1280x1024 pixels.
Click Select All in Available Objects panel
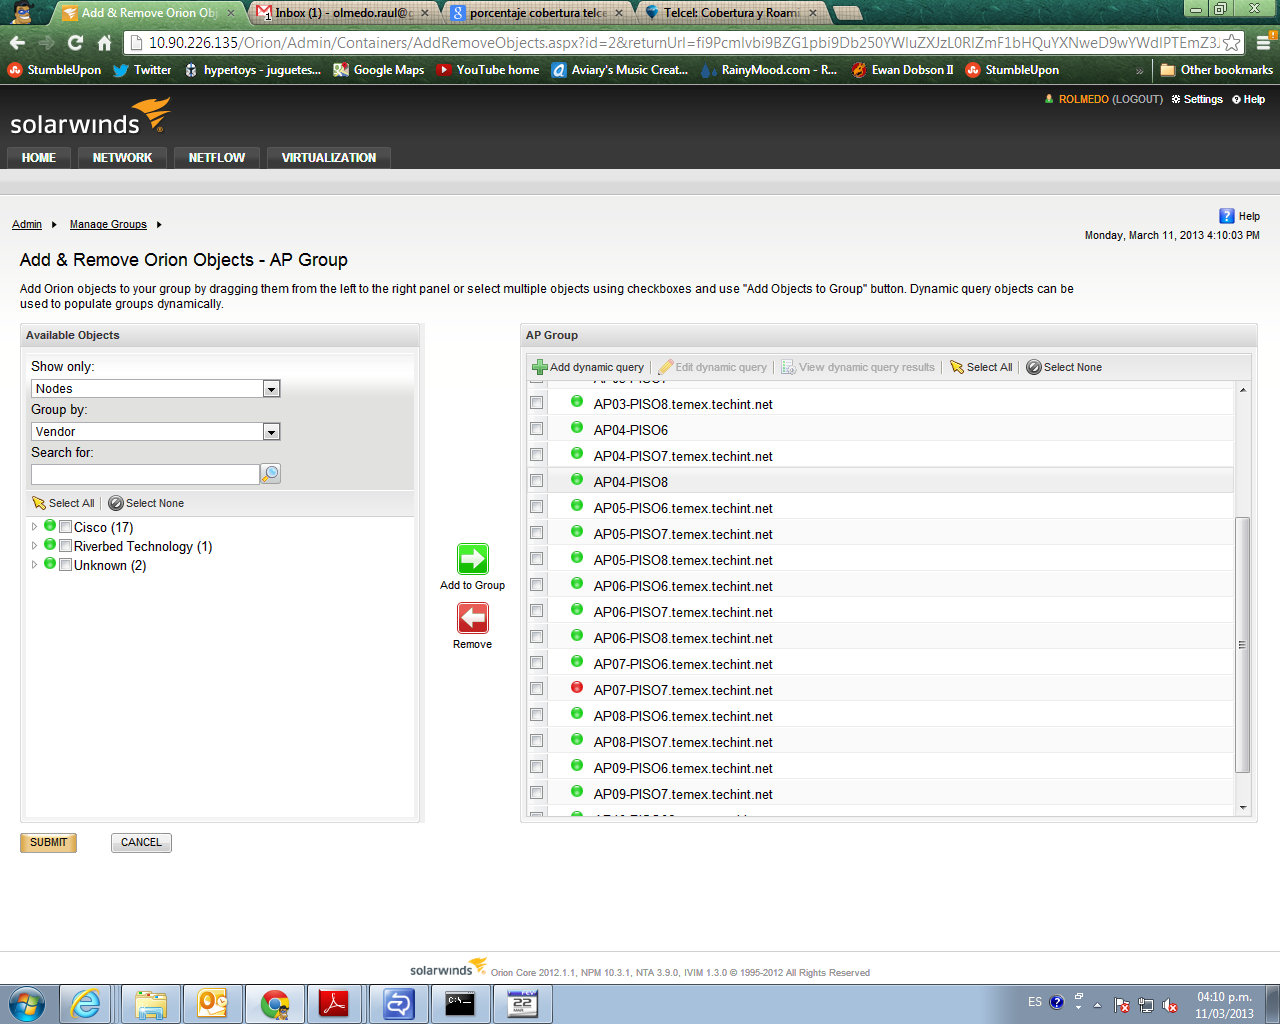tap(63, 503)
